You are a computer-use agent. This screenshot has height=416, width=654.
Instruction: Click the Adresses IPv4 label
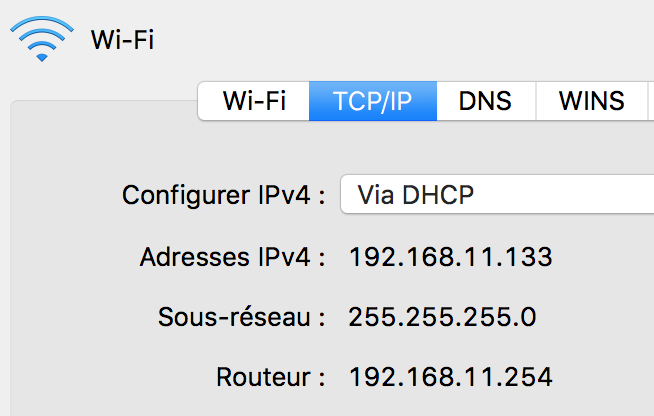tap(232, 257)
